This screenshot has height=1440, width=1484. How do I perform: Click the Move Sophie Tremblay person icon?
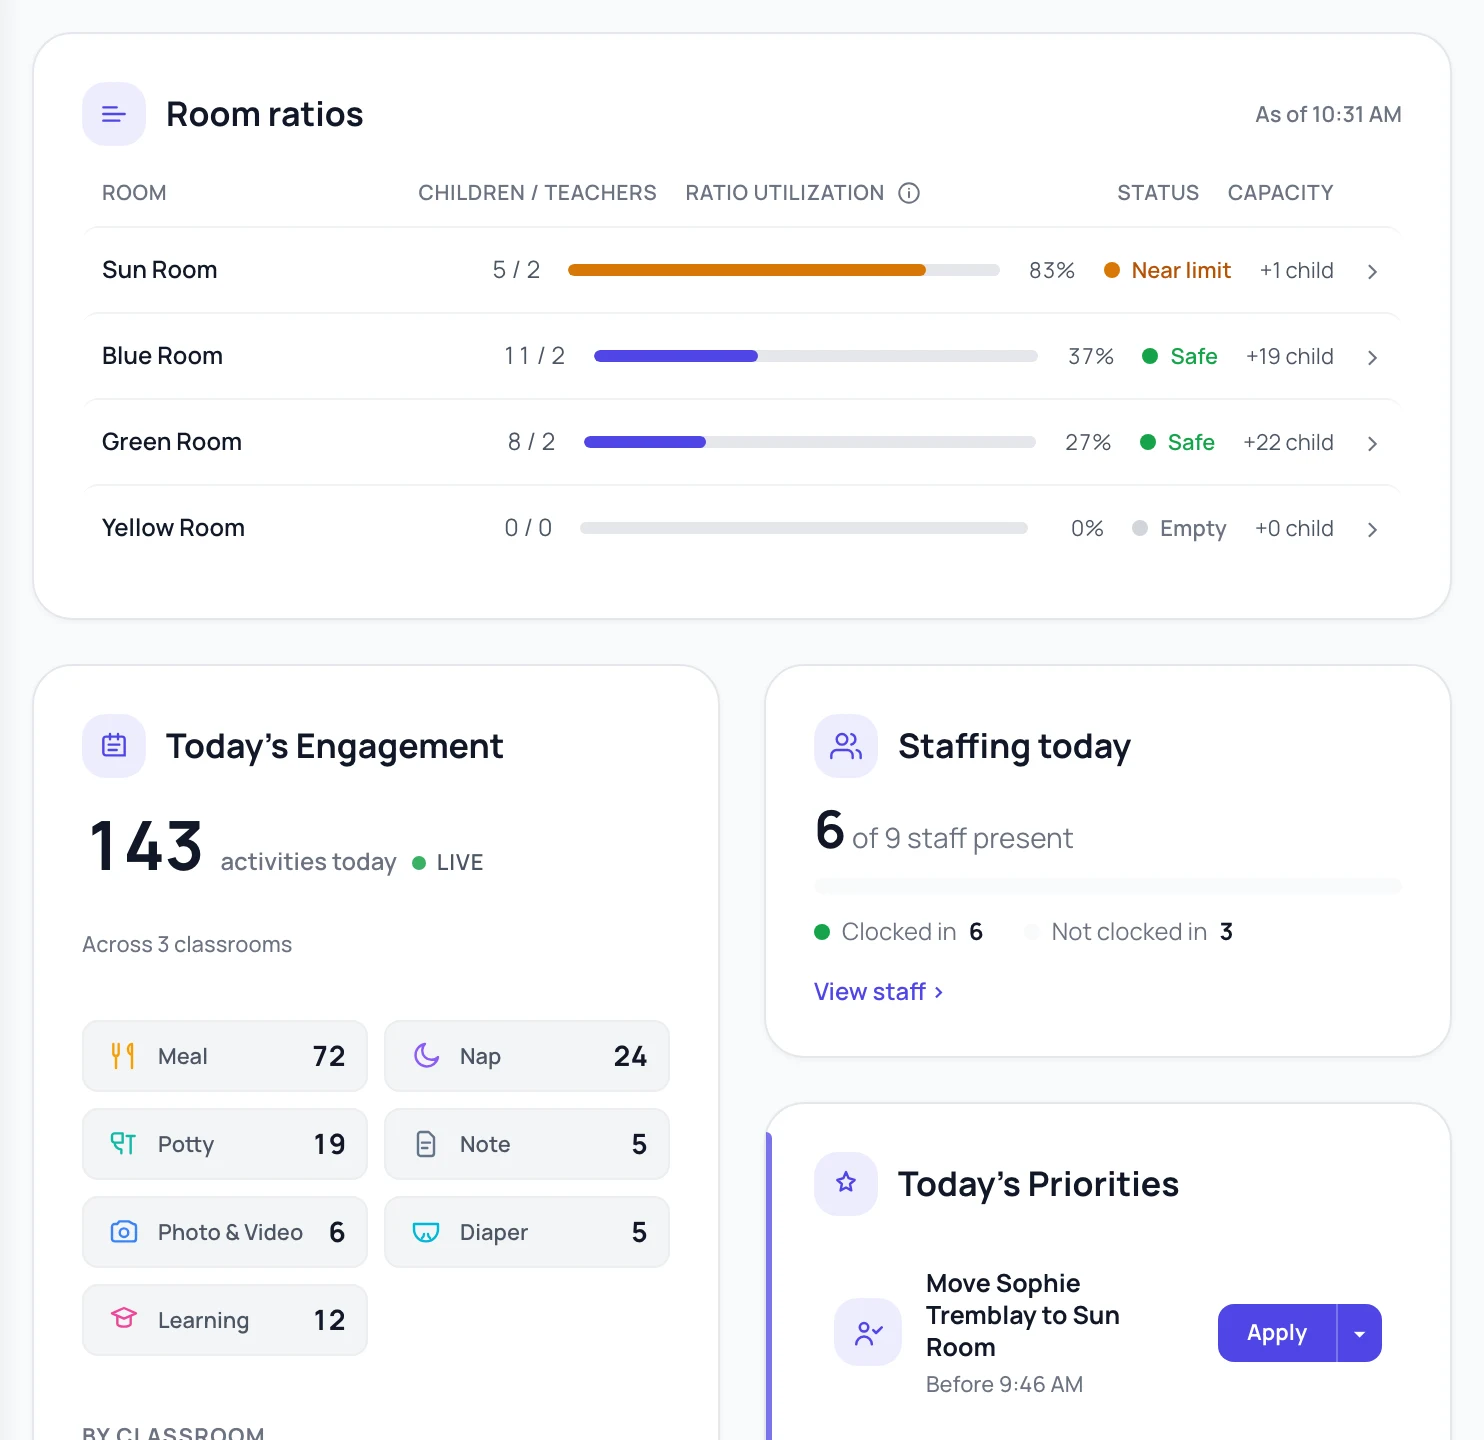click(868, 1332)
